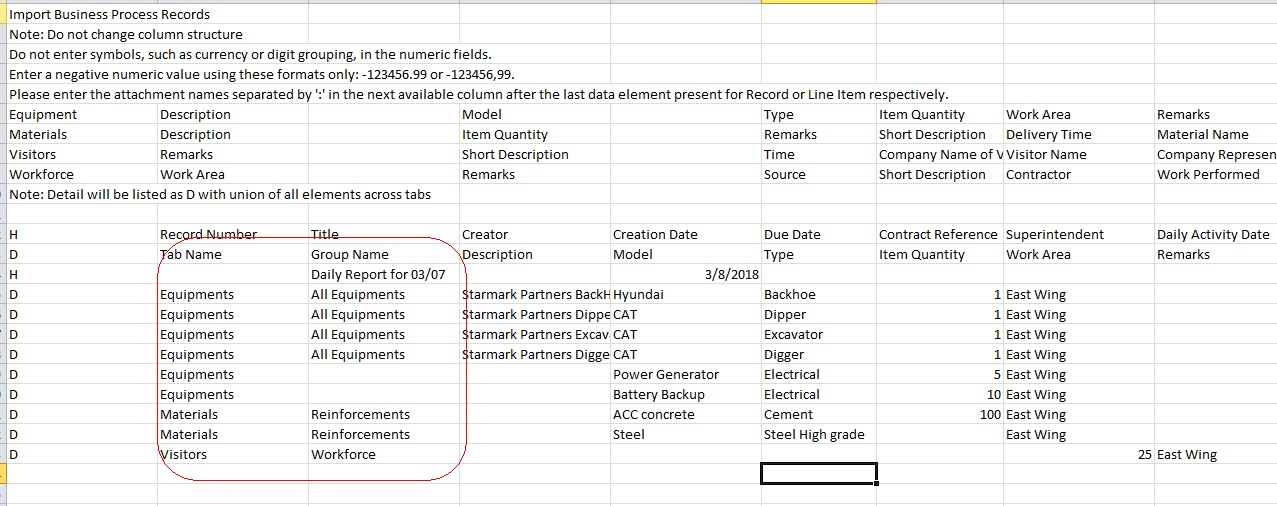
Task: Select the 'Excavator' type cell
Action: pos(819,334)
